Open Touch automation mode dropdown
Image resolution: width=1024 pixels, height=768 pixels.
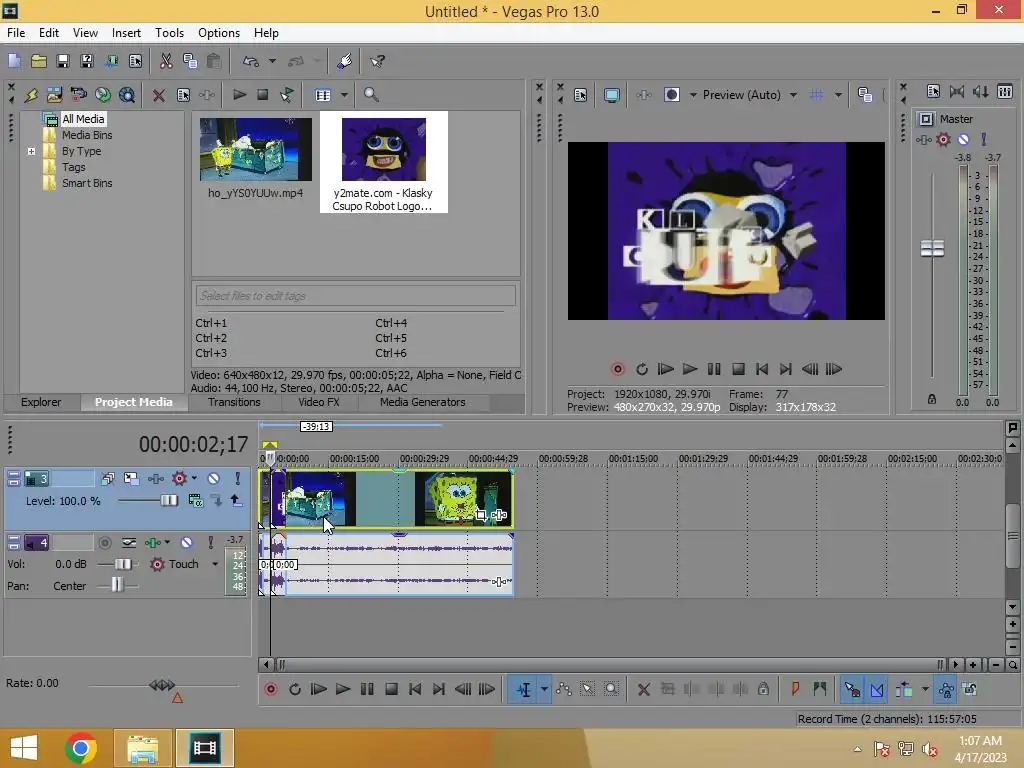click(x=215, y=564)
